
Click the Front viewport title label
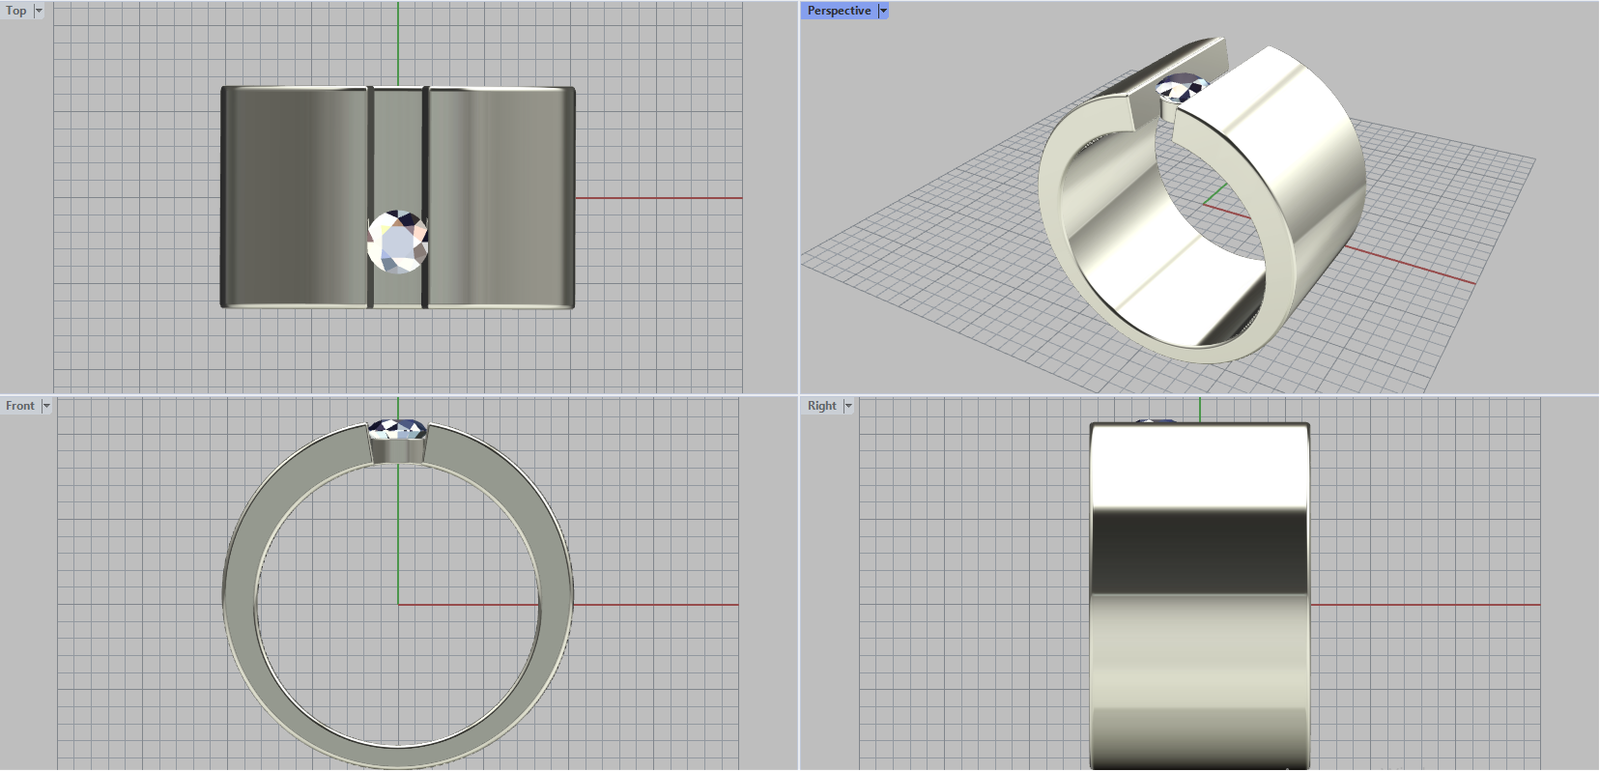[20, 406]
